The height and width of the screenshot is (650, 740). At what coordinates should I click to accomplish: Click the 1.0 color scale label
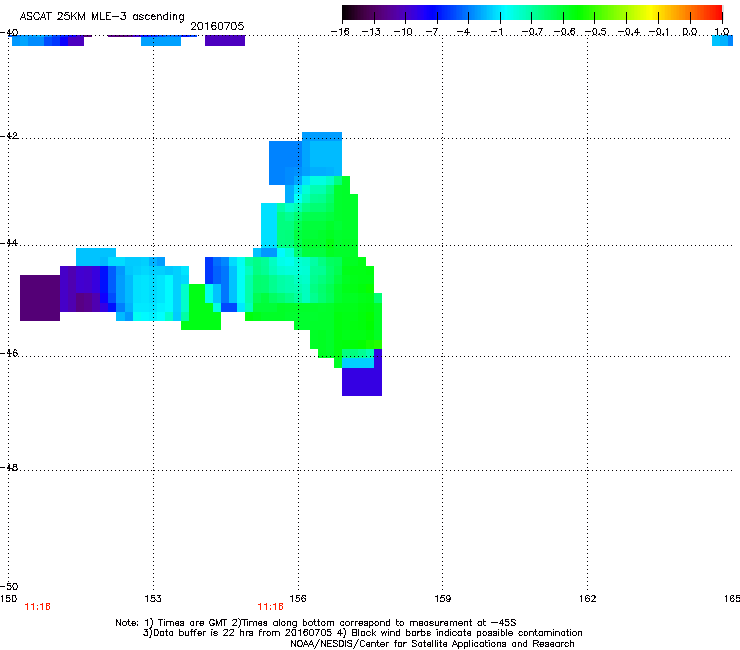point(722,32)
